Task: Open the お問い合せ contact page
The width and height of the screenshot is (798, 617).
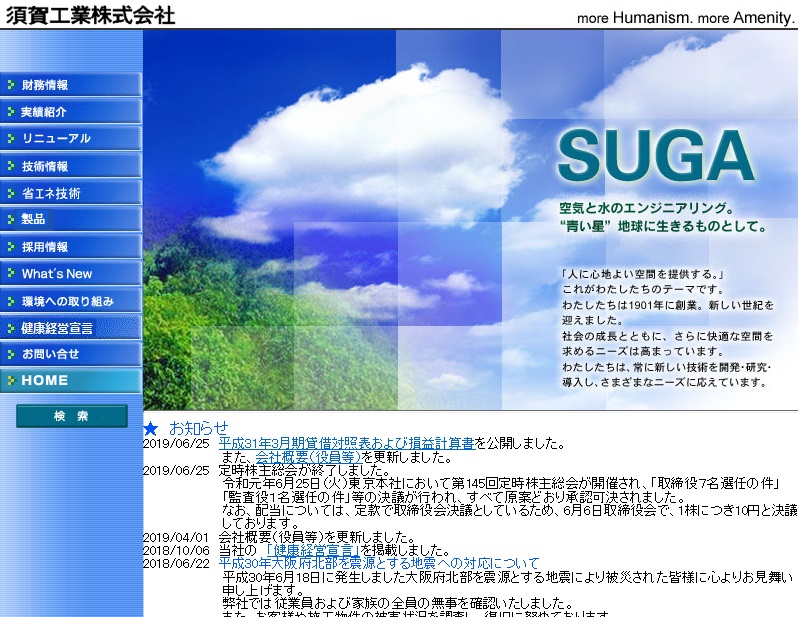Action: 71,354
